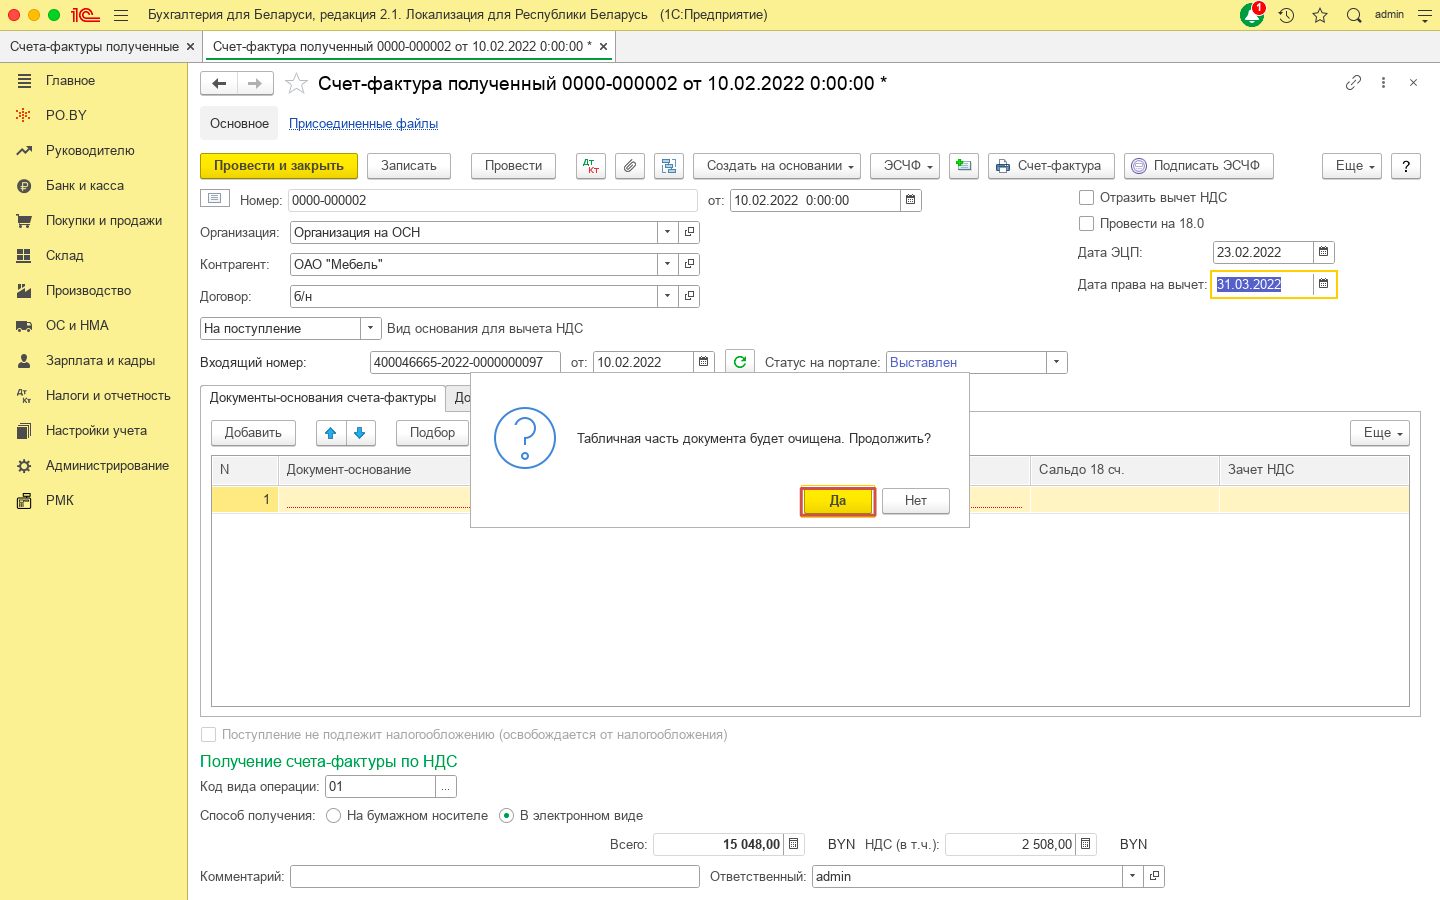
Task: Add document to favorites star
Action: 296,84
